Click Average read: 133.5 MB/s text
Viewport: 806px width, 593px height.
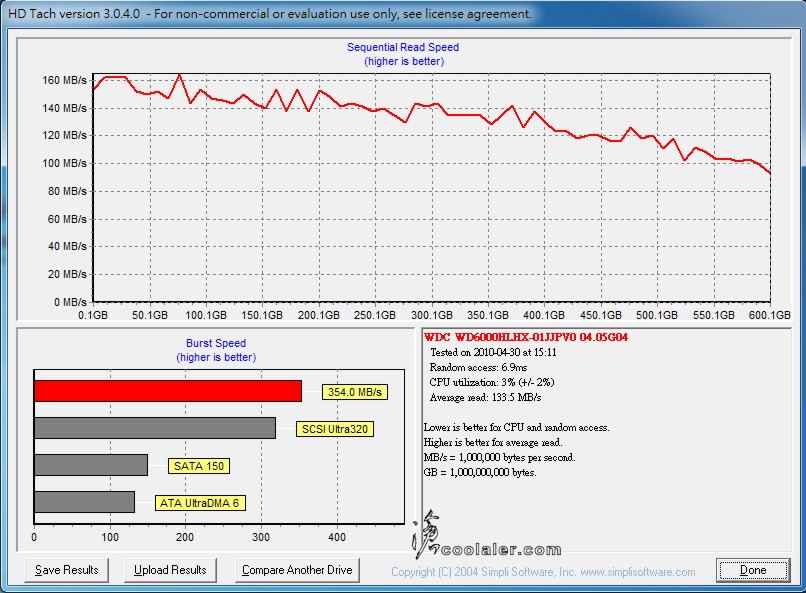pos(485,397)
